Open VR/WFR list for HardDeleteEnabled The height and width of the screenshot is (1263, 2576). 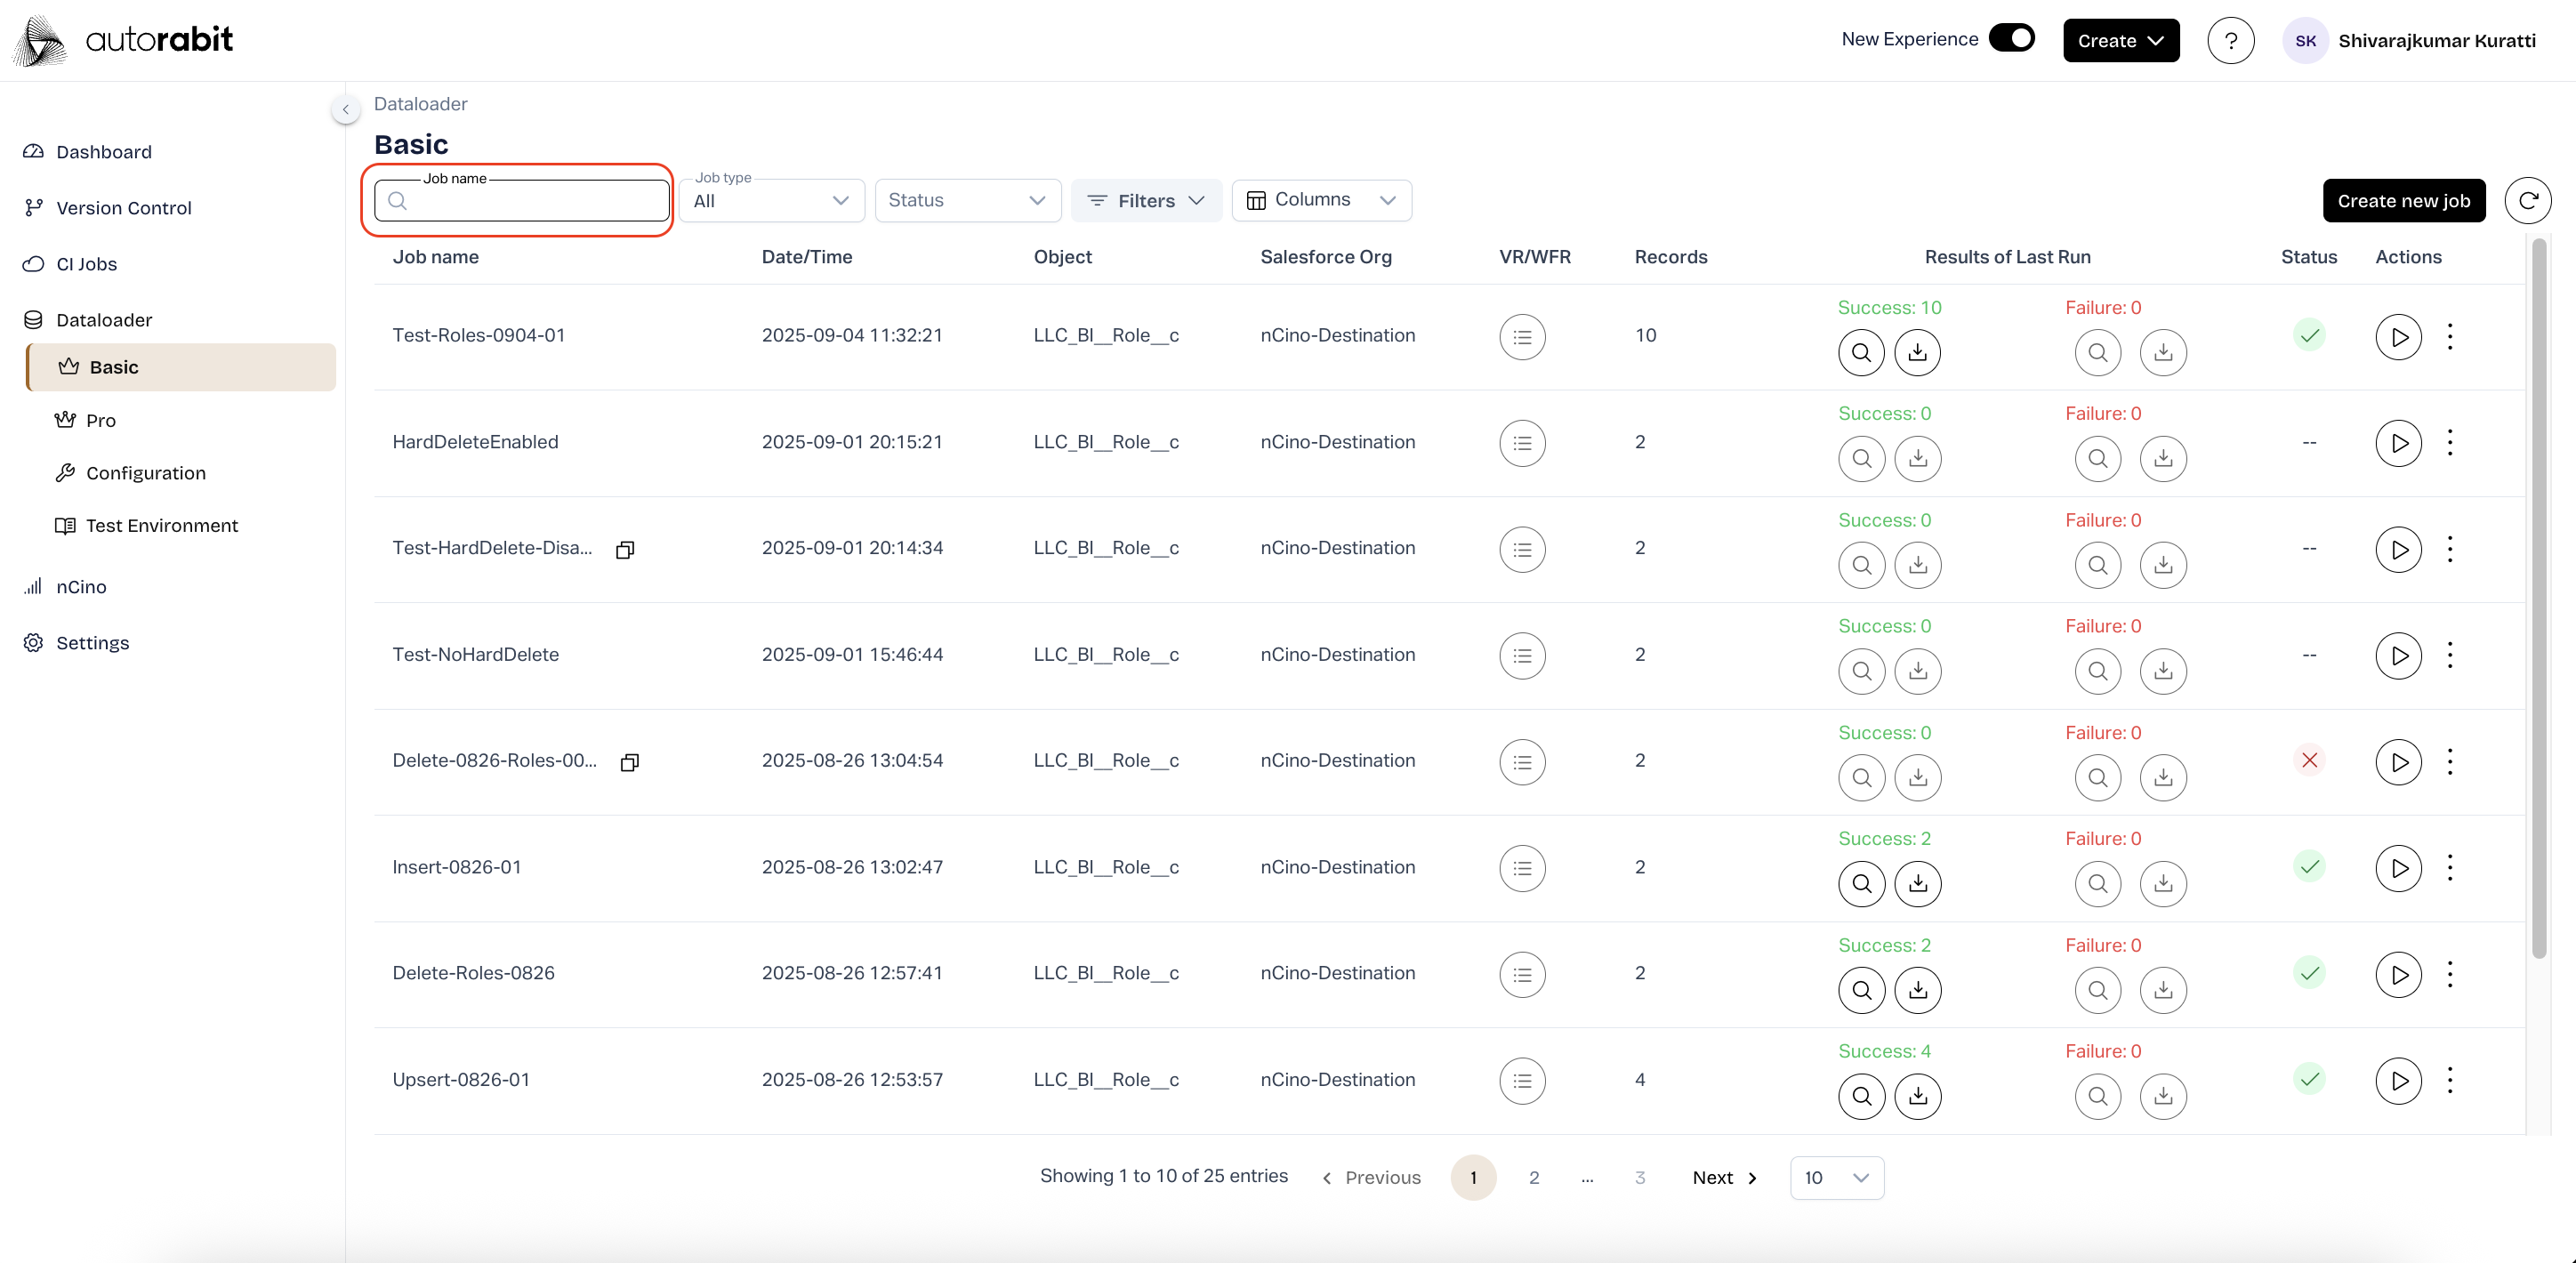(1521, 443)
